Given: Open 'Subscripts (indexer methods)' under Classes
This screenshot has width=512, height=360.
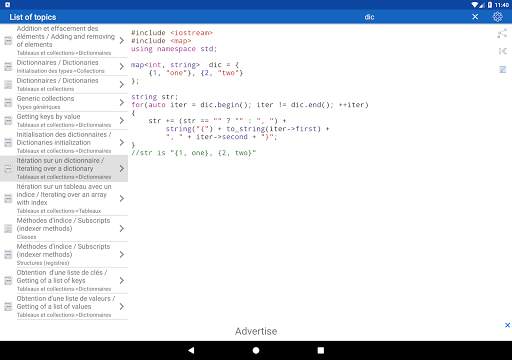Looking at the screenshot, I should click(x=64, y=228).
